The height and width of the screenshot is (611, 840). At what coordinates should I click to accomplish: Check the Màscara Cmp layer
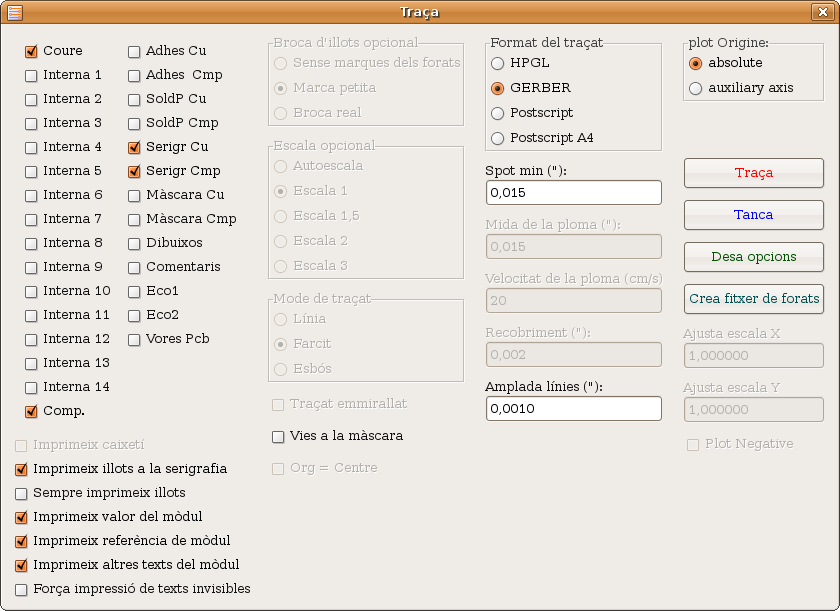pyautogui.click(x=134, y=220)
